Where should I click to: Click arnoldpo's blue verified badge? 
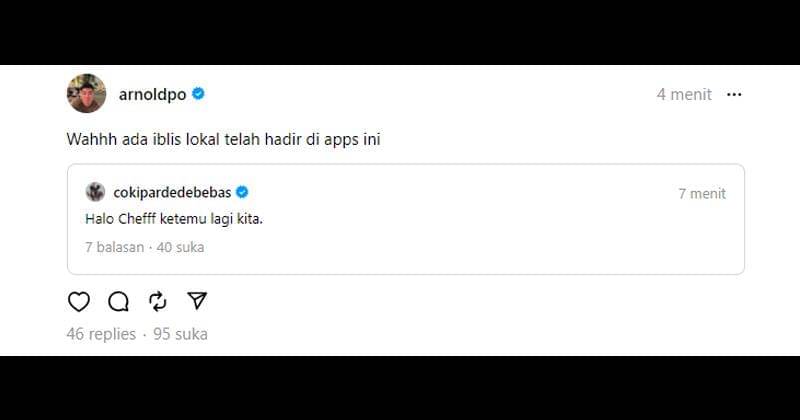pos(199,94)
